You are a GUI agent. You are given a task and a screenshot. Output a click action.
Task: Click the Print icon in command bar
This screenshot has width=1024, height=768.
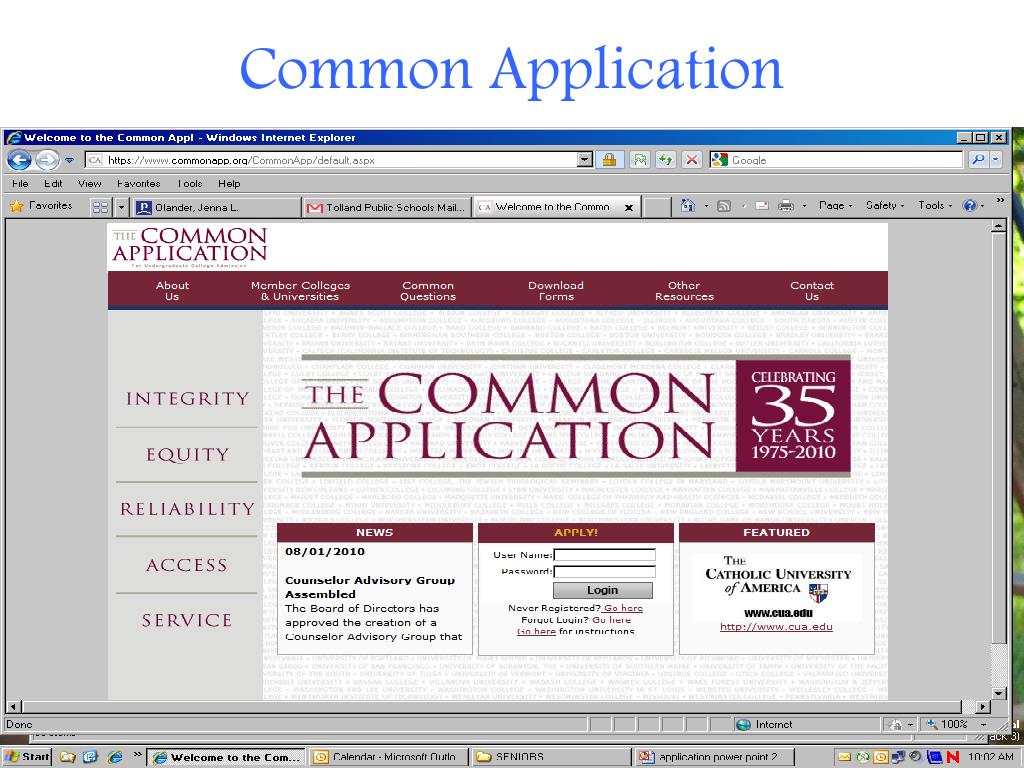click(x=786, y=206)
